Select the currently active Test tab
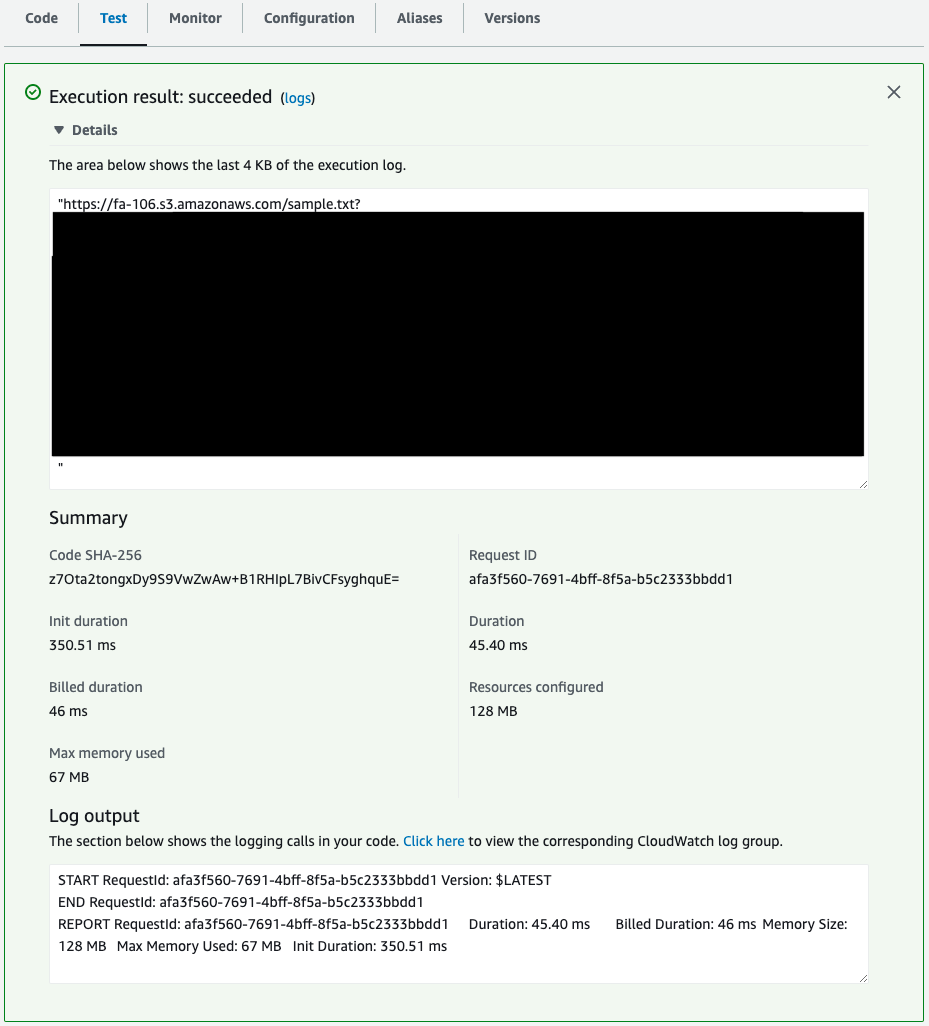Image resolution: width=929 pixels, height=1026 pixels. [113, 17]
